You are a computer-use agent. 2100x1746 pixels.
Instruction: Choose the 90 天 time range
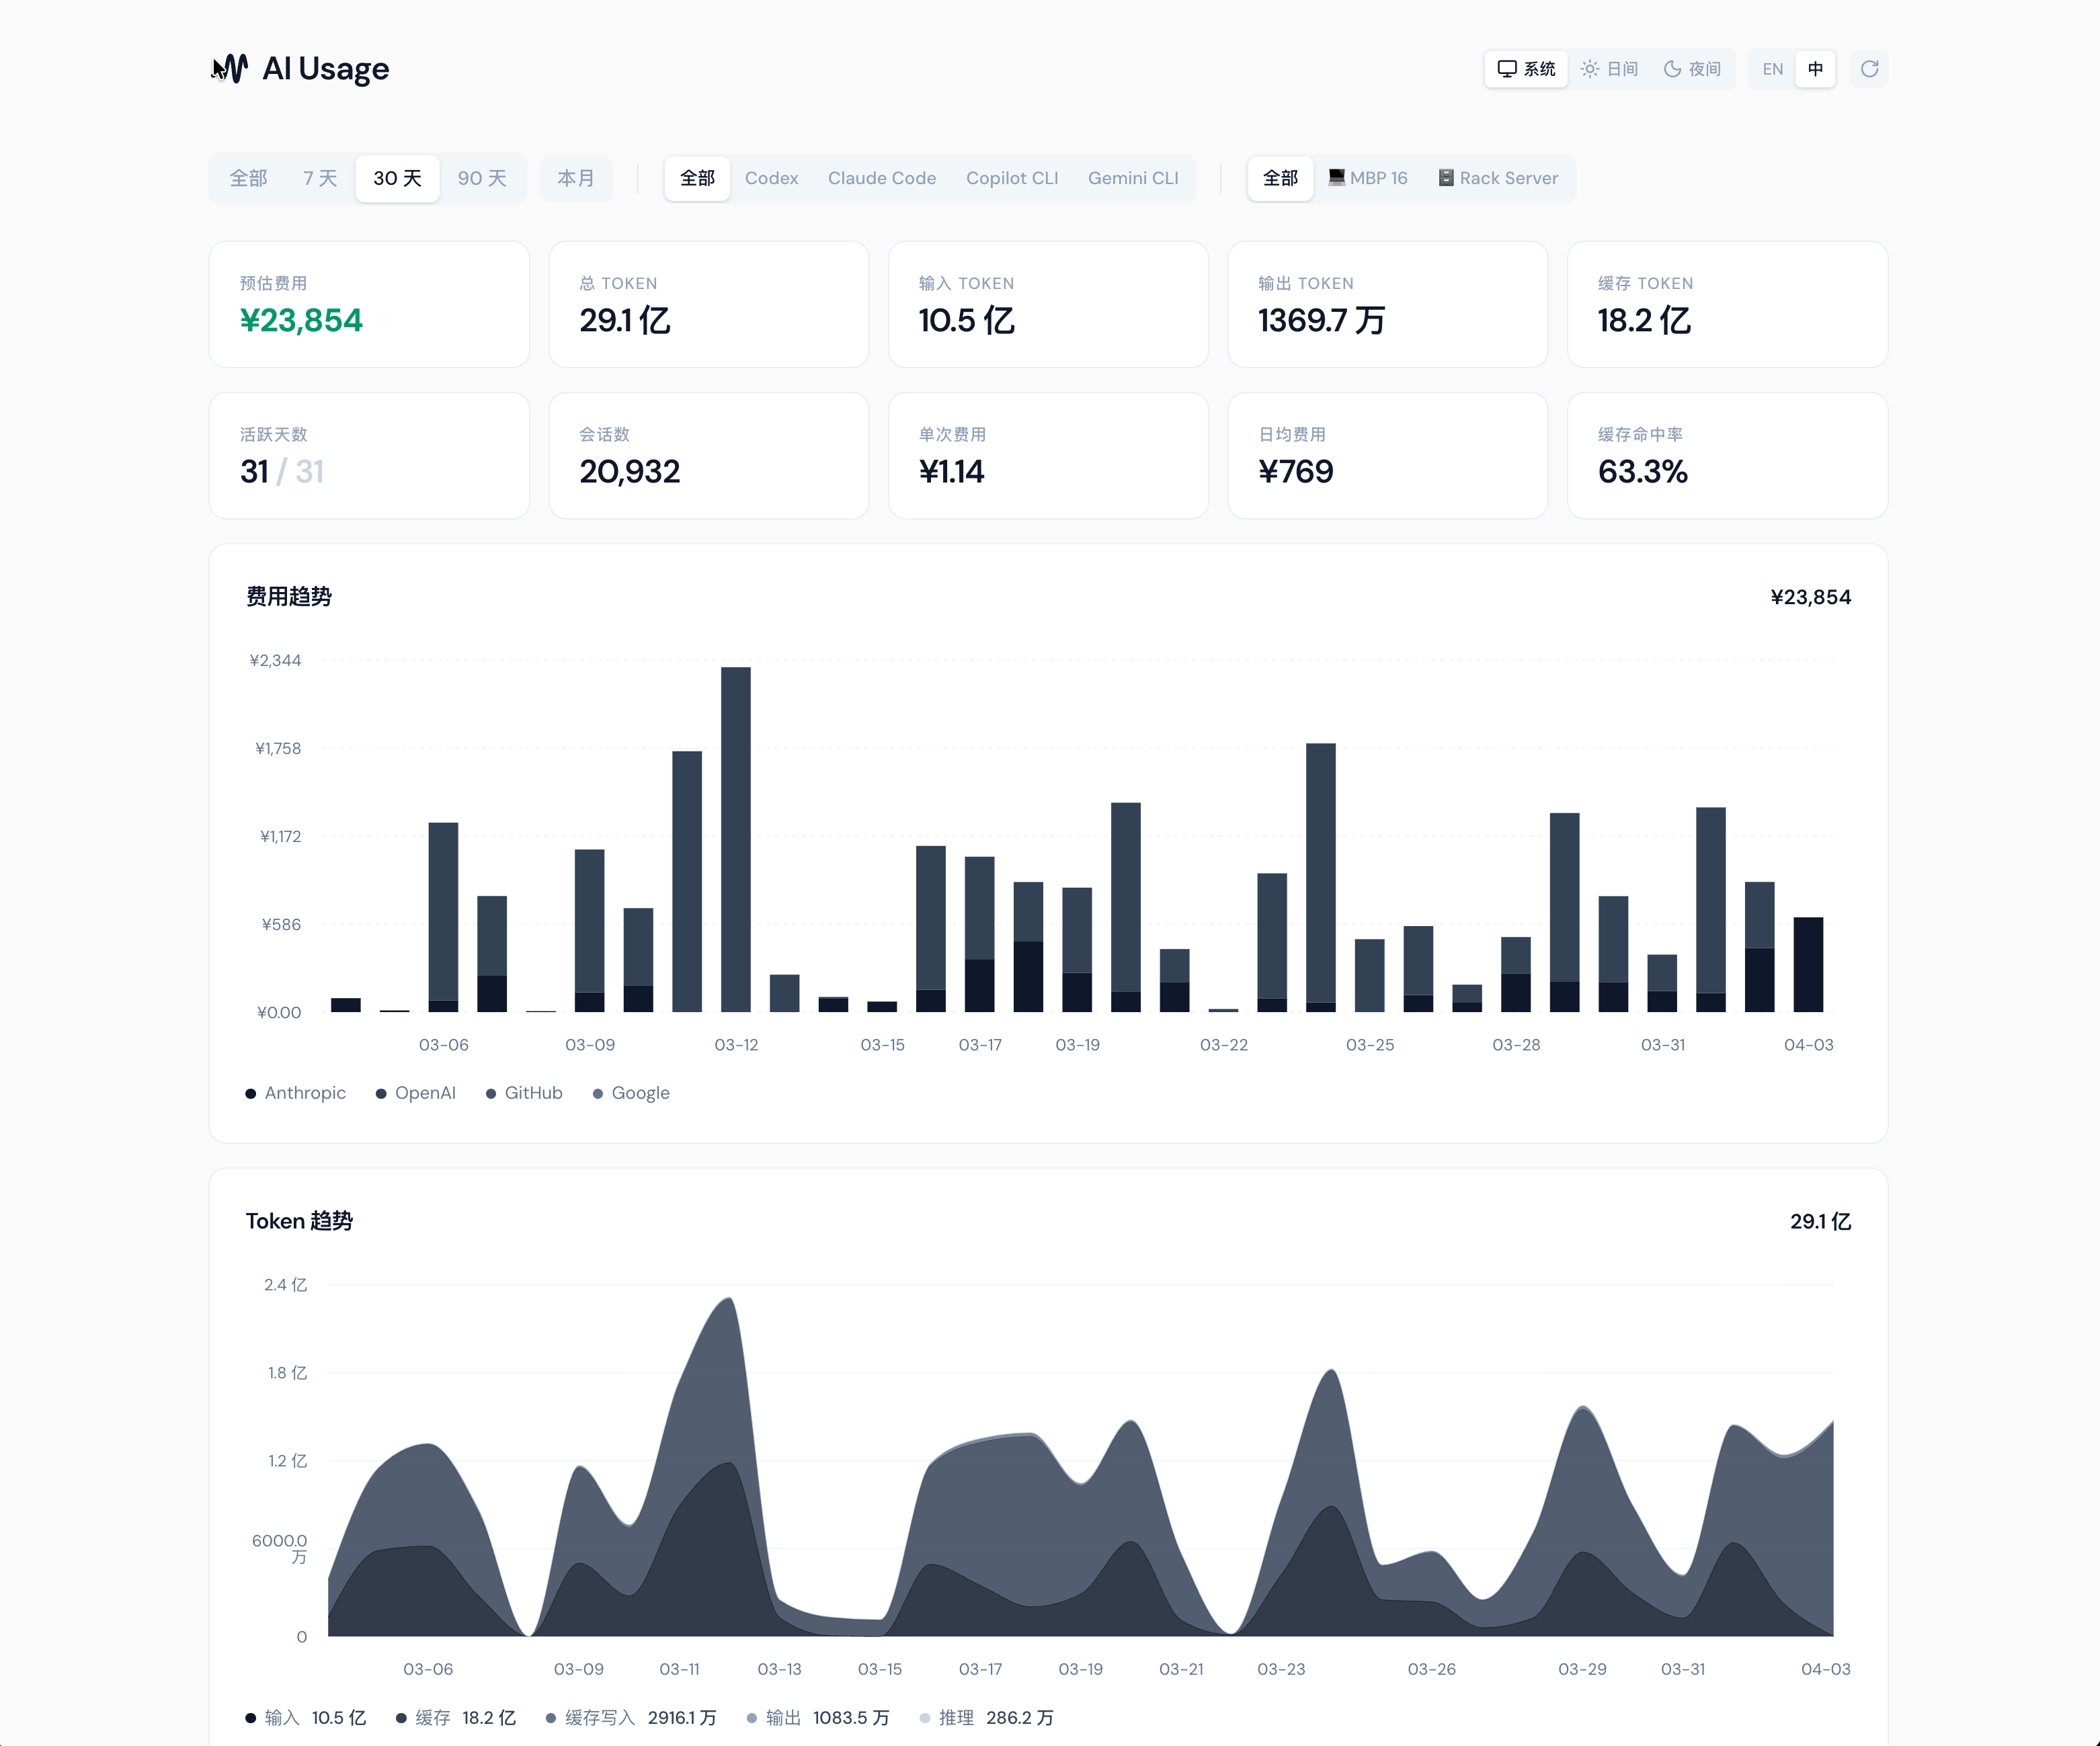point(483,178)
